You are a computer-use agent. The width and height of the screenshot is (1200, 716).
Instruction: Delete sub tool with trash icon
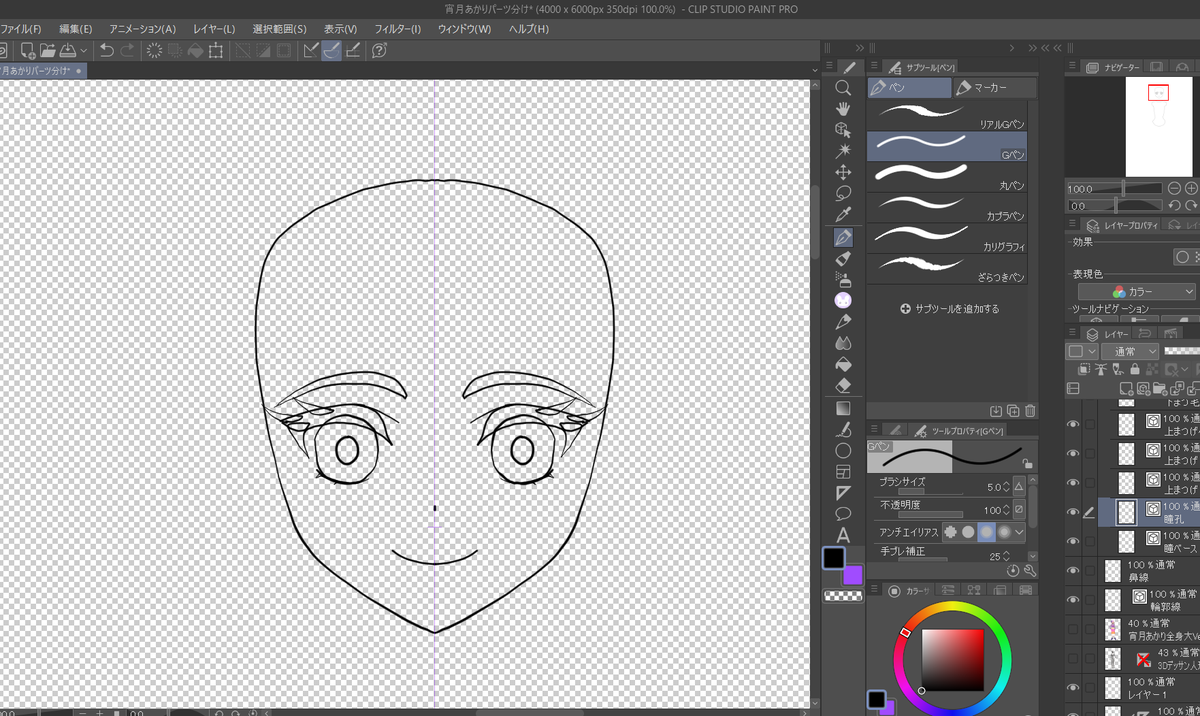click(1030, 411)
